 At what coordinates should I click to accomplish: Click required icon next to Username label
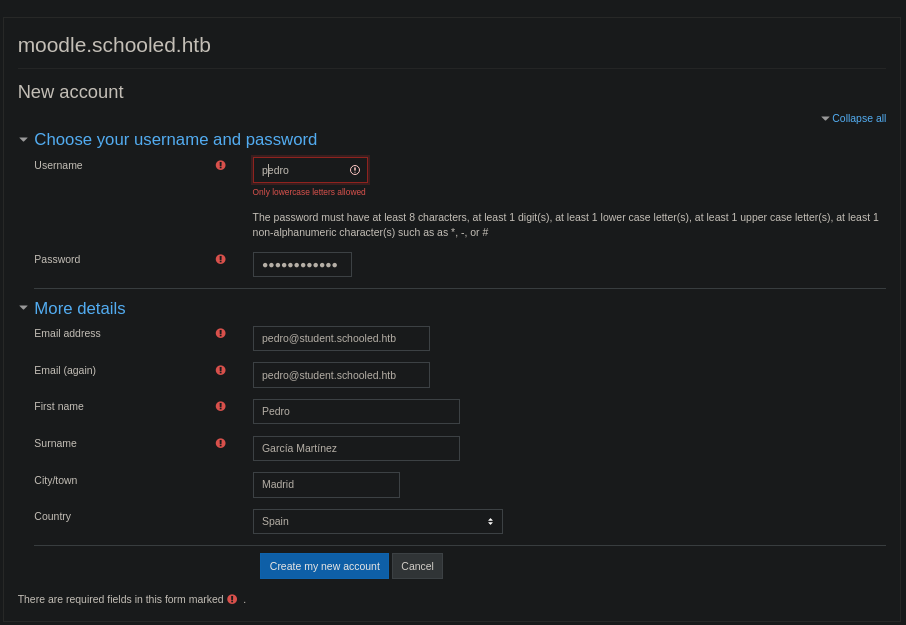221,165
